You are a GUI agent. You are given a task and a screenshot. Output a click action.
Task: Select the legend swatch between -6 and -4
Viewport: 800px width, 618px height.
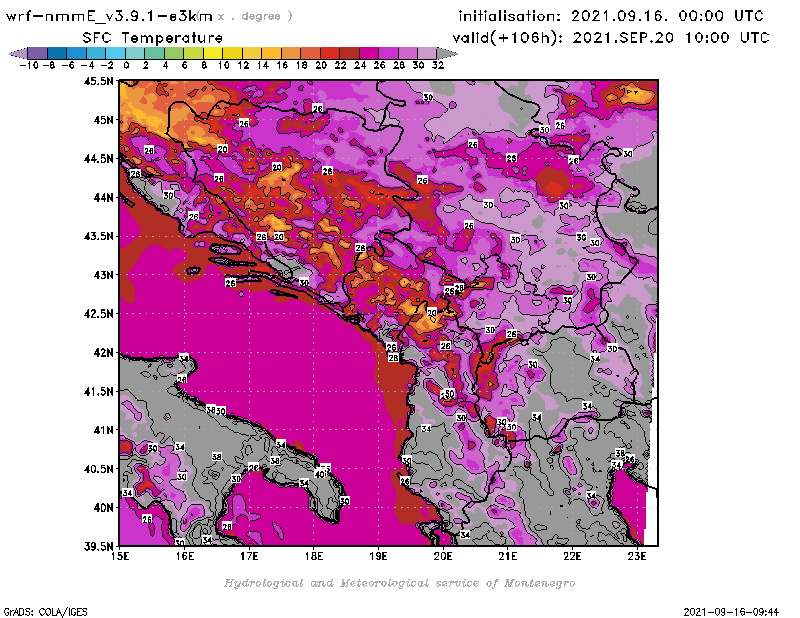coord(77,53)
